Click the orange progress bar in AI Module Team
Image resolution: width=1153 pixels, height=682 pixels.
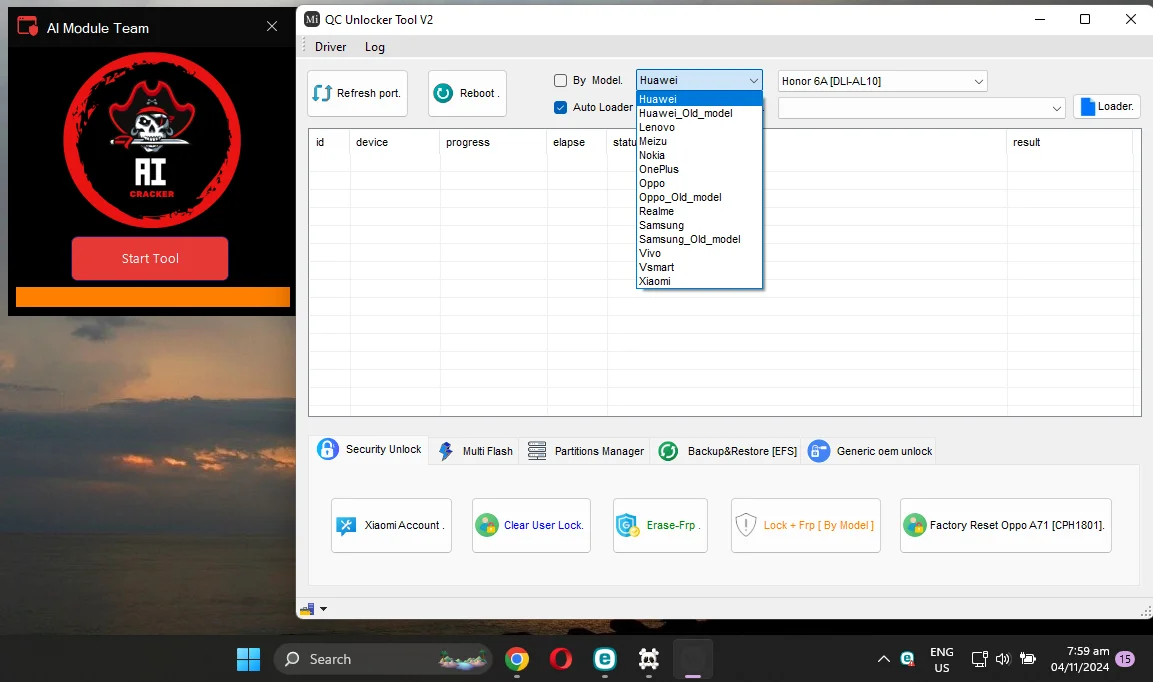coord(153,296)
